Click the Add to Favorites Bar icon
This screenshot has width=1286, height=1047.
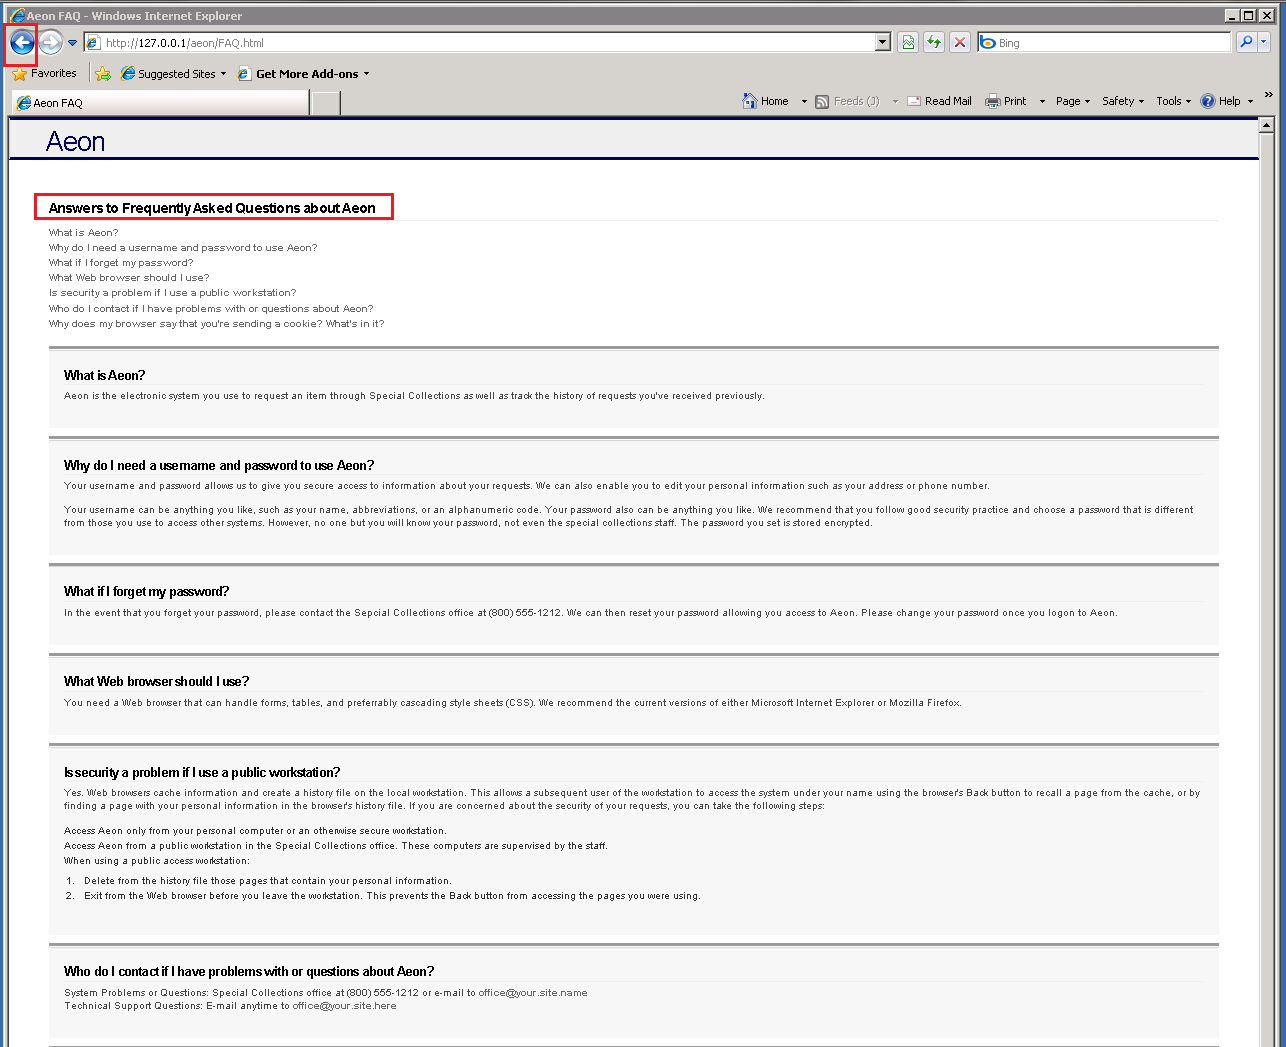click(x=104, y=73)
